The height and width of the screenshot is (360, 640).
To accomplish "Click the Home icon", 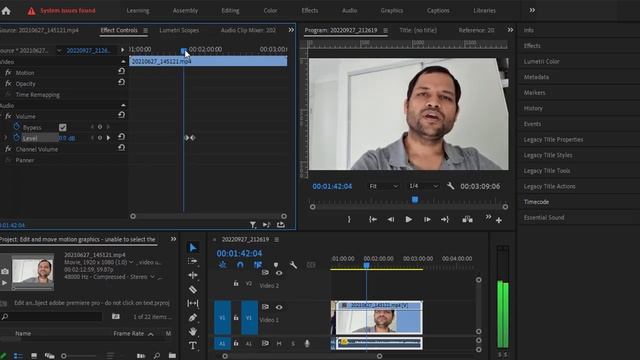I will point(6,11).
